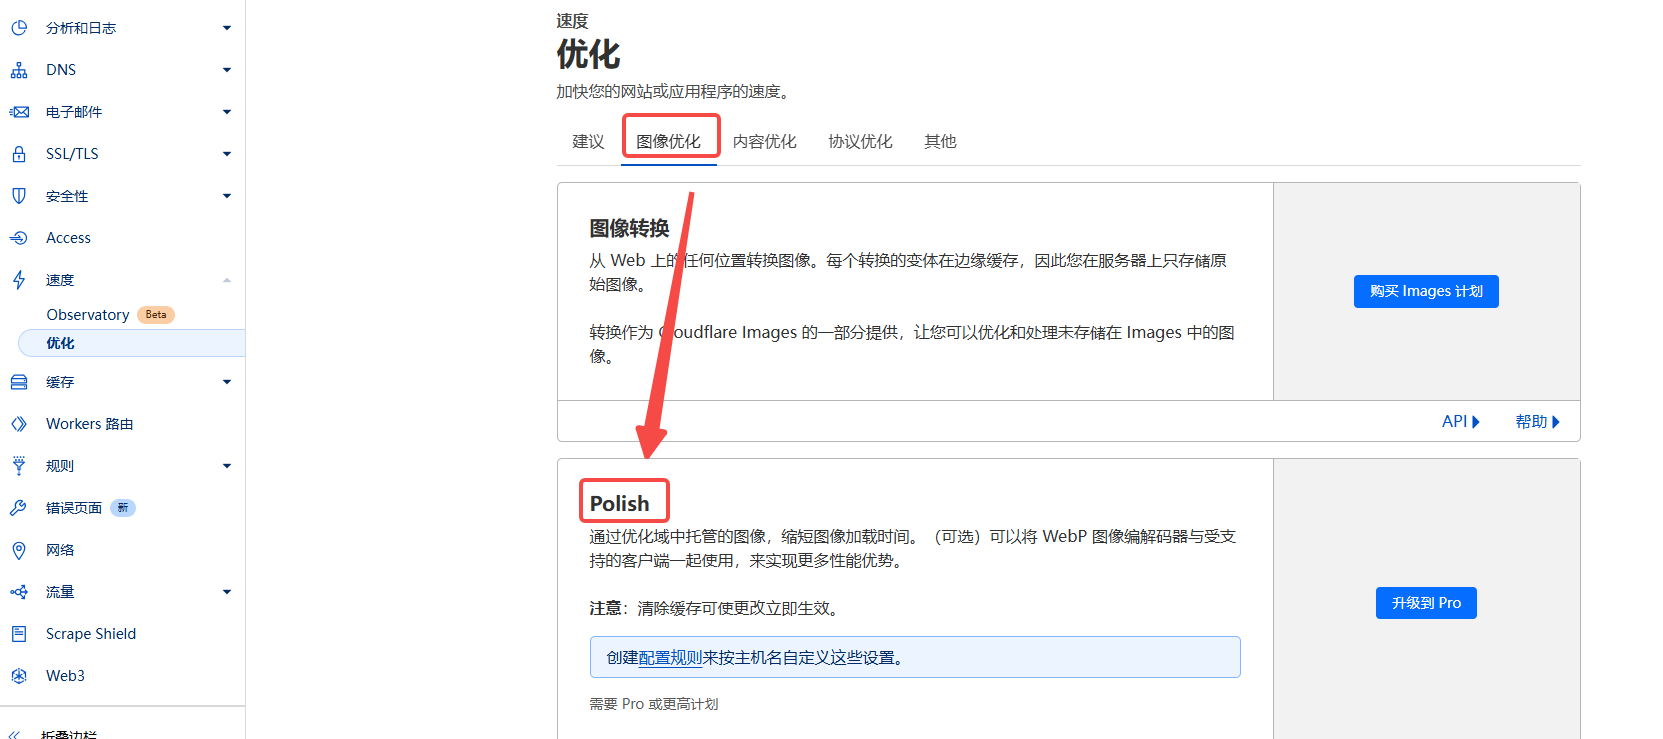The image size is (1663, 739).
Task: Expand the SSL/TLS menu arrow
Action: tap(227, 154)
